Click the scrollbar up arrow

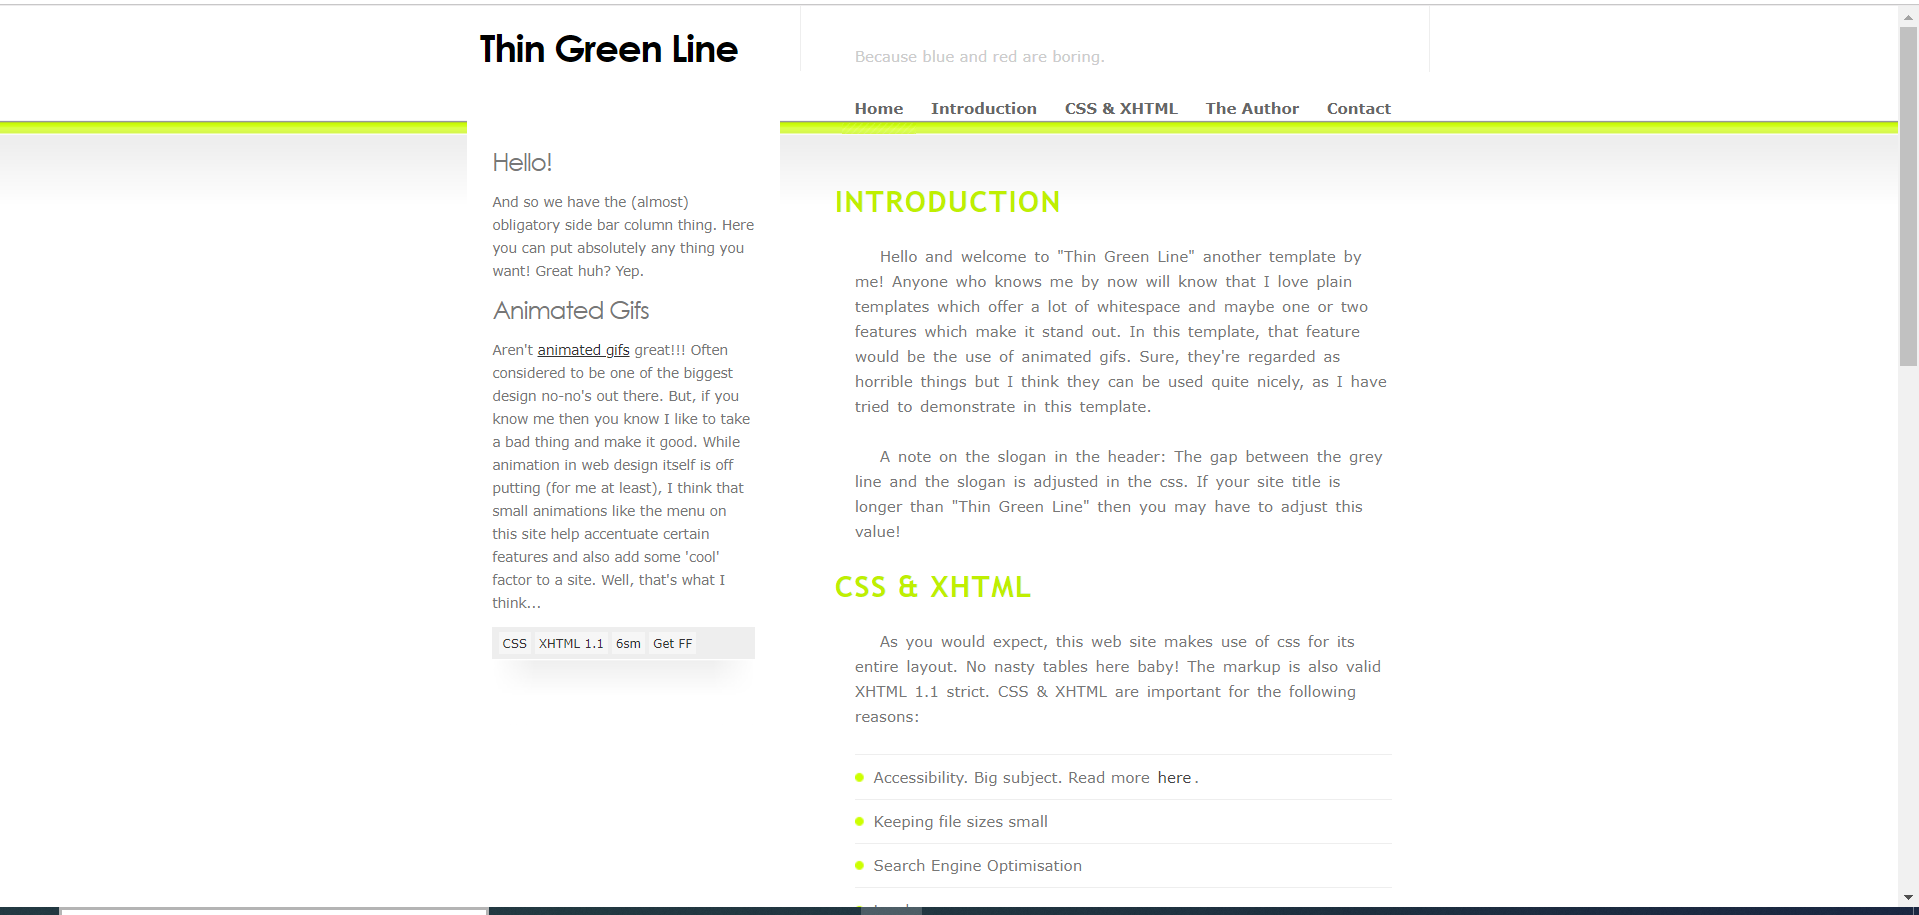tap(1908, 17)
